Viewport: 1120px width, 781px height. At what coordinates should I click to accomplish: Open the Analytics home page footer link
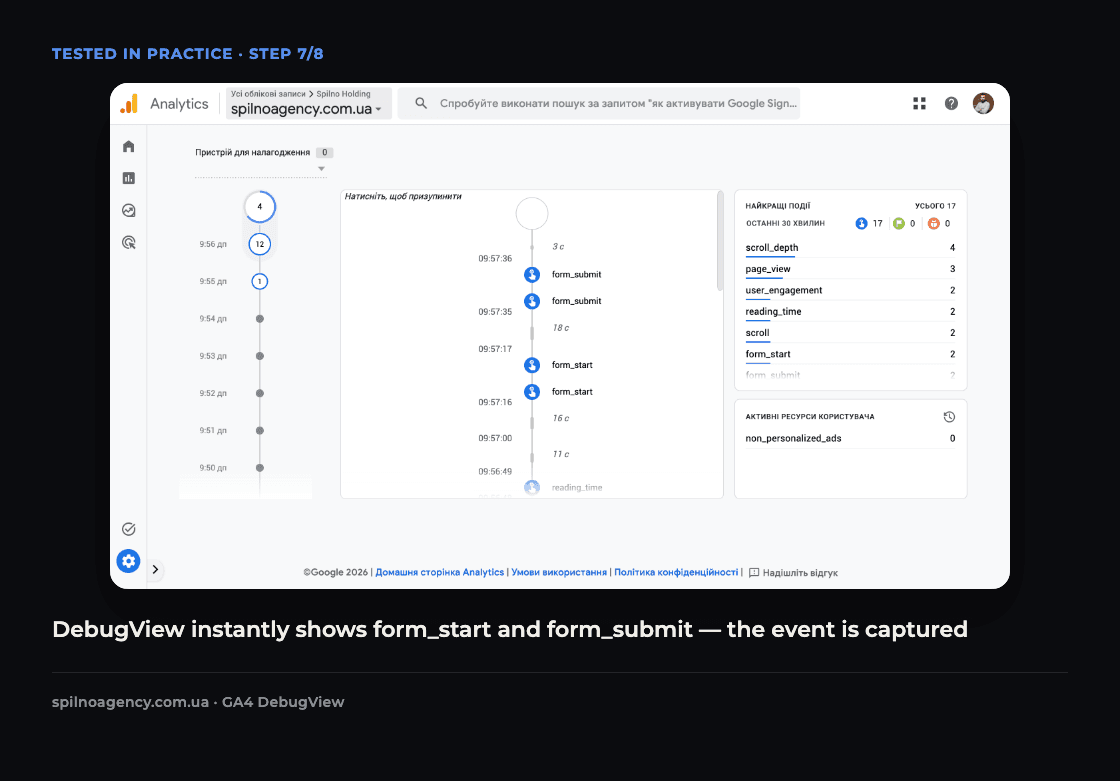pyautogui.click(x=440, y=572)
